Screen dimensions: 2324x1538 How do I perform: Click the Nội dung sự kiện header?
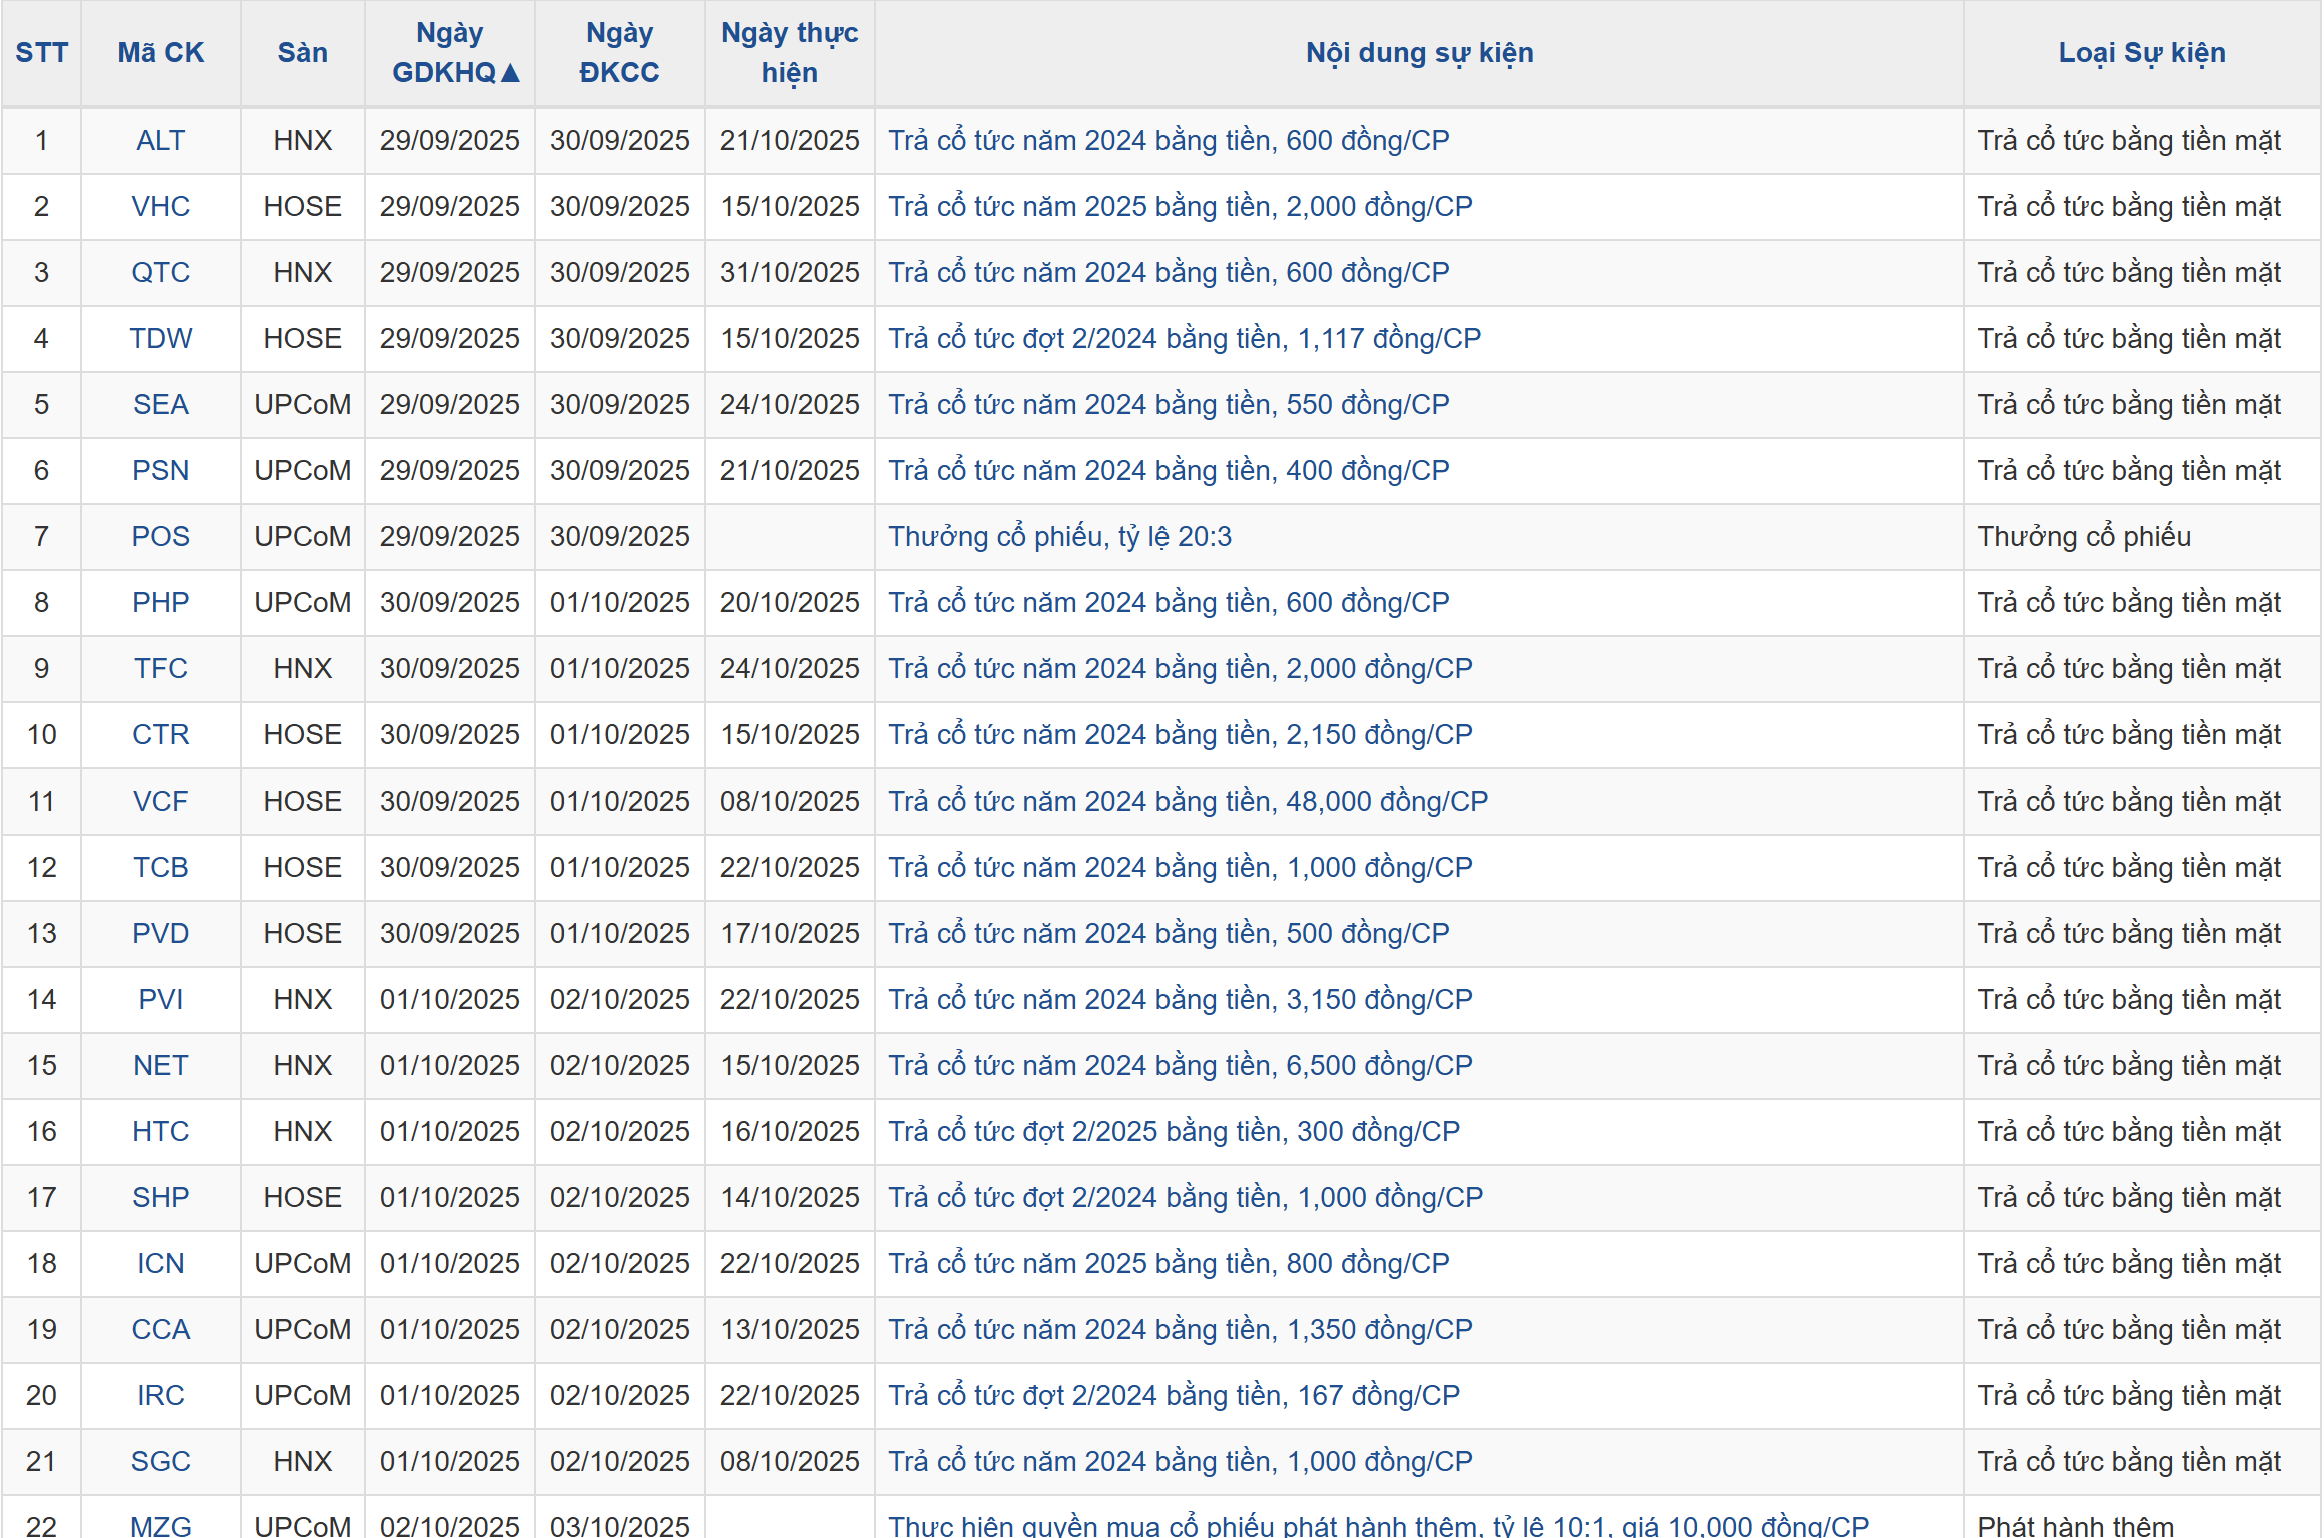pyautogui.click(x=1418, y=53)
